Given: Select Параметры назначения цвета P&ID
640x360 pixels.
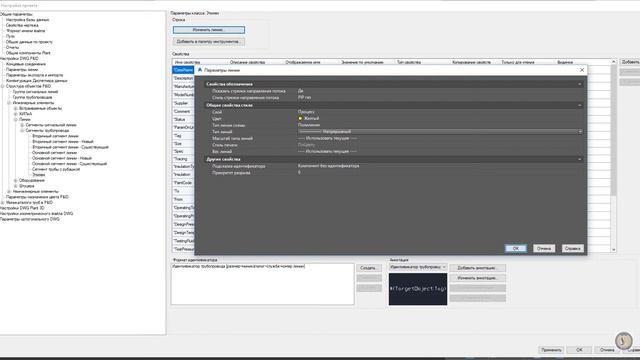Looking at the screenshot, I should 37,197.
